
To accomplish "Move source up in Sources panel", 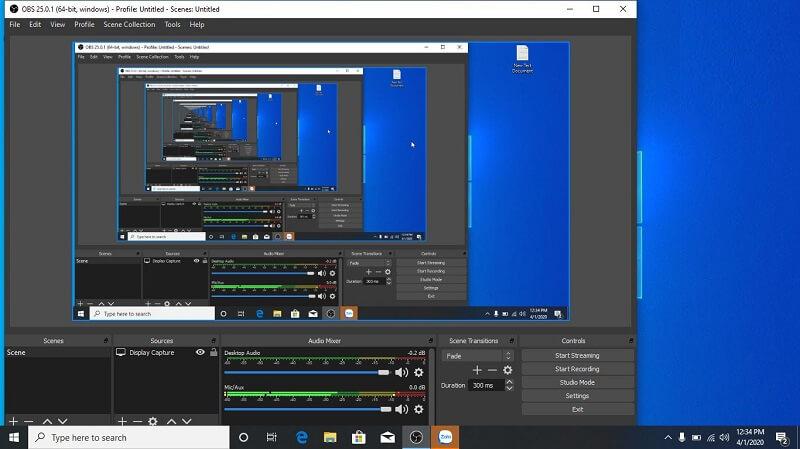I will tap(171, 421).
